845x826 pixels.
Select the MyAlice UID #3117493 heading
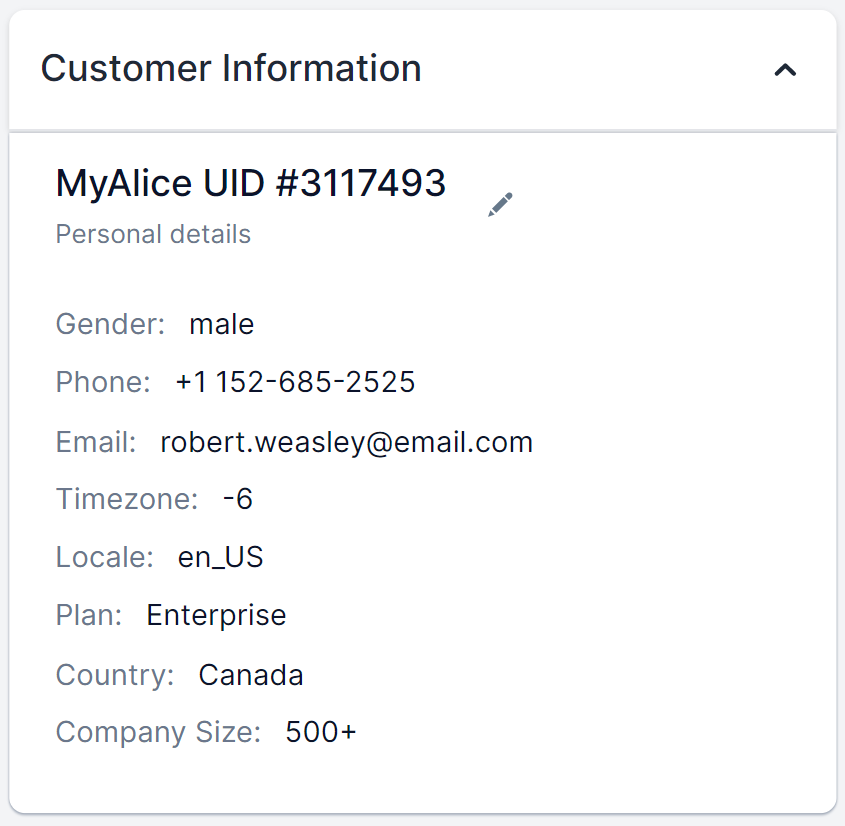[251, 183]
